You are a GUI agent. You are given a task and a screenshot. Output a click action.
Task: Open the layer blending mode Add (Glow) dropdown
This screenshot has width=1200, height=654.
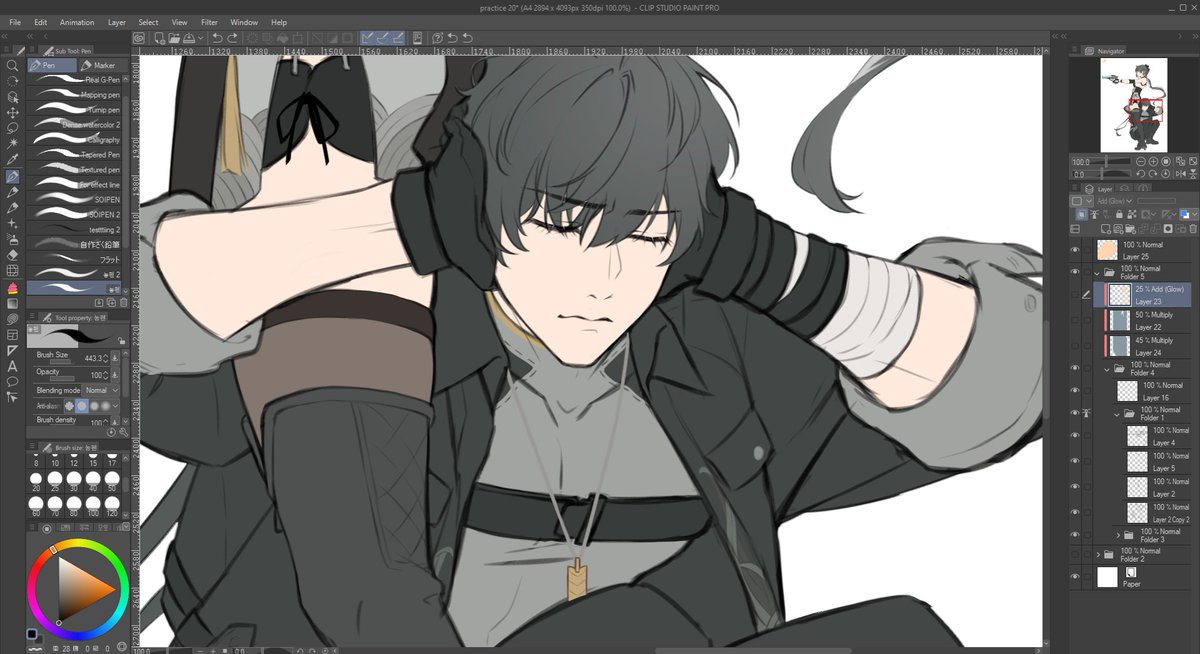pos(1114,201)
